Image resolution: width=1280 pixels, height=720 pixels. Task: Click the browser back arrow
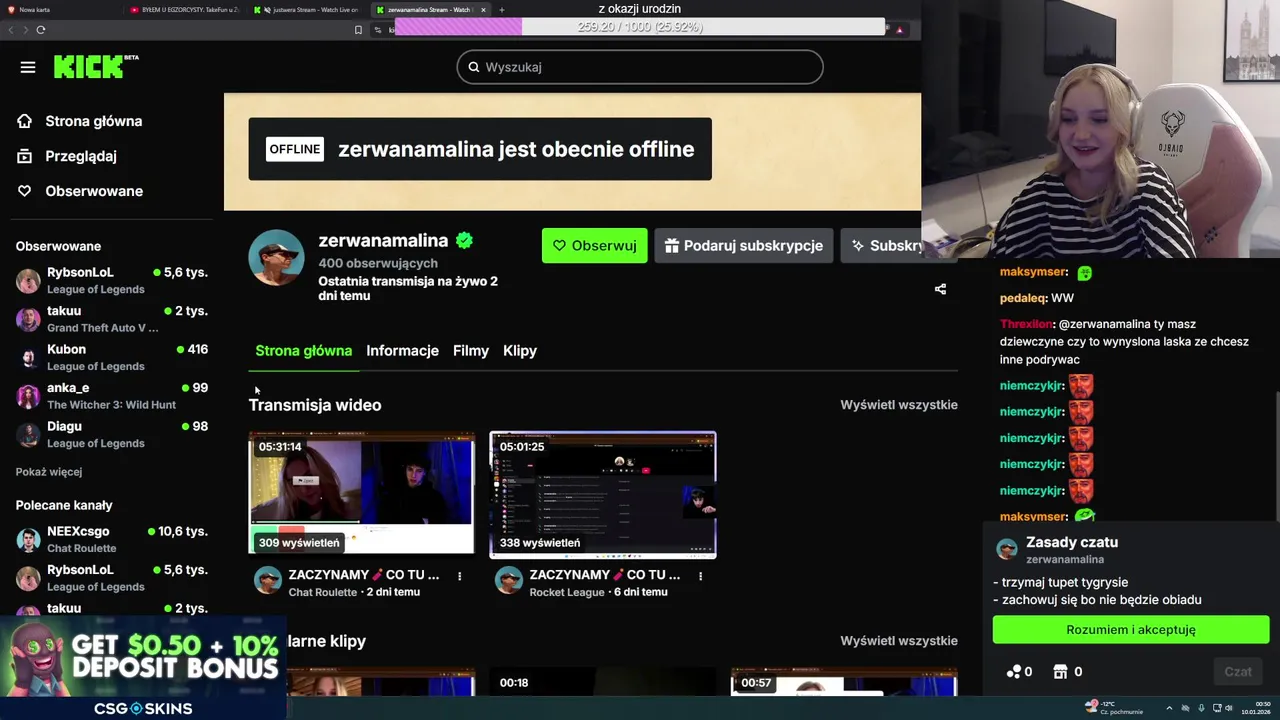click(x=11, y=29)
